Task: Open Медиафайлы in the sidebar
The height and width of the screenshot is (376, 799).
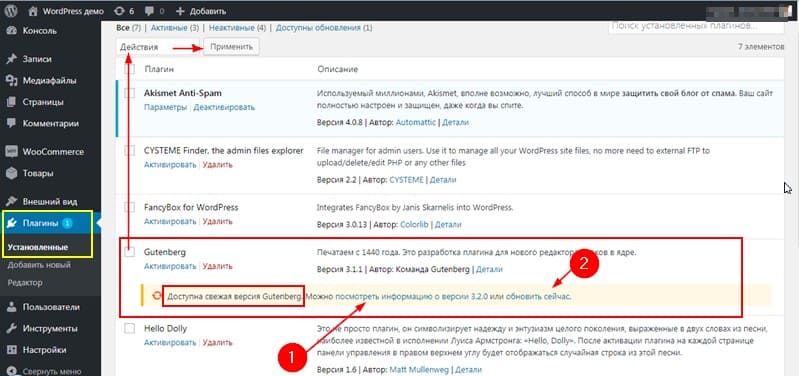Action: click(x=49, y=80)
